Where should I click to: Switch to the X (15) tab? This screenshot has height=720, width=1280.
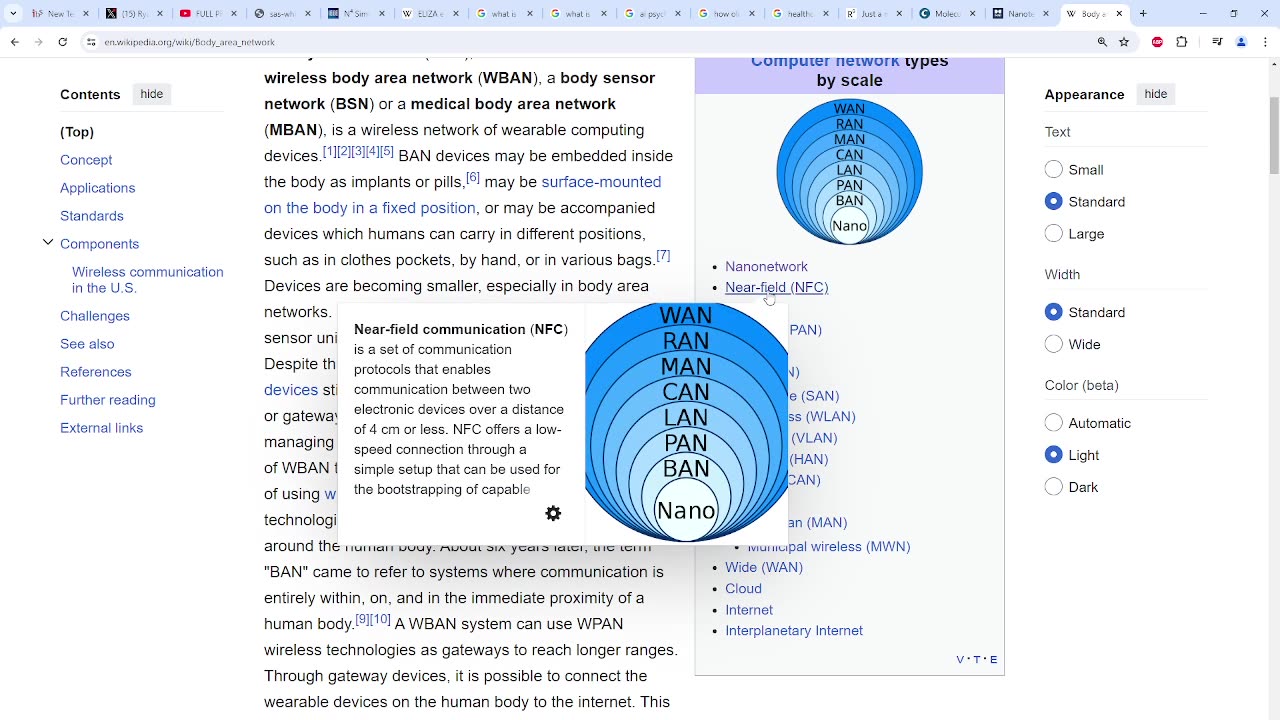pos(133,14)
